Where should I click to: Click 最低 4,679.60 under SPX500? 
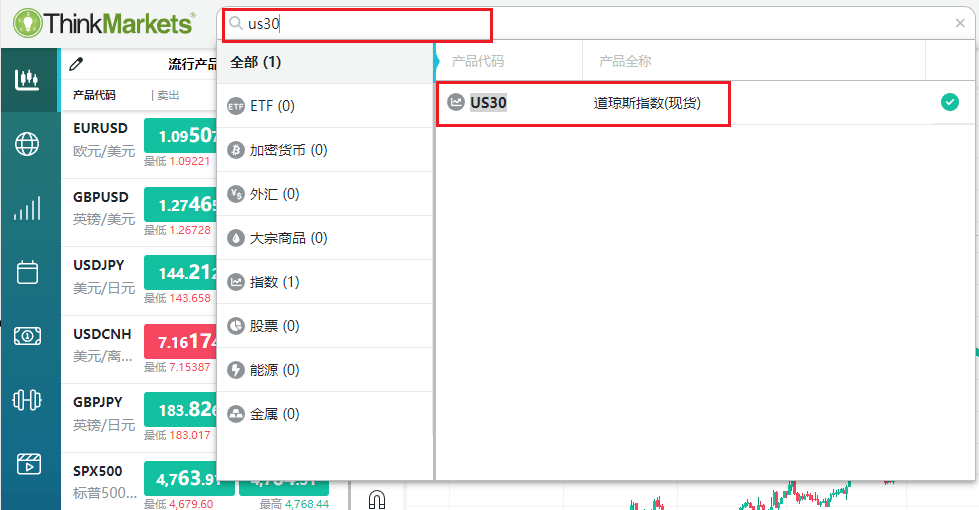(x=179, y=504)
